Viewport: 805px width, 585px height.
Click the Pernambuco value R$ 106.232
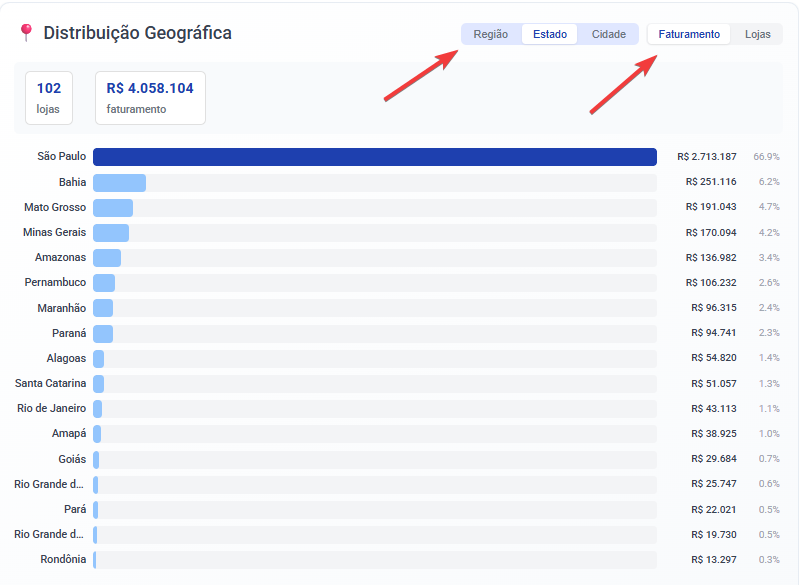point(710,283)
